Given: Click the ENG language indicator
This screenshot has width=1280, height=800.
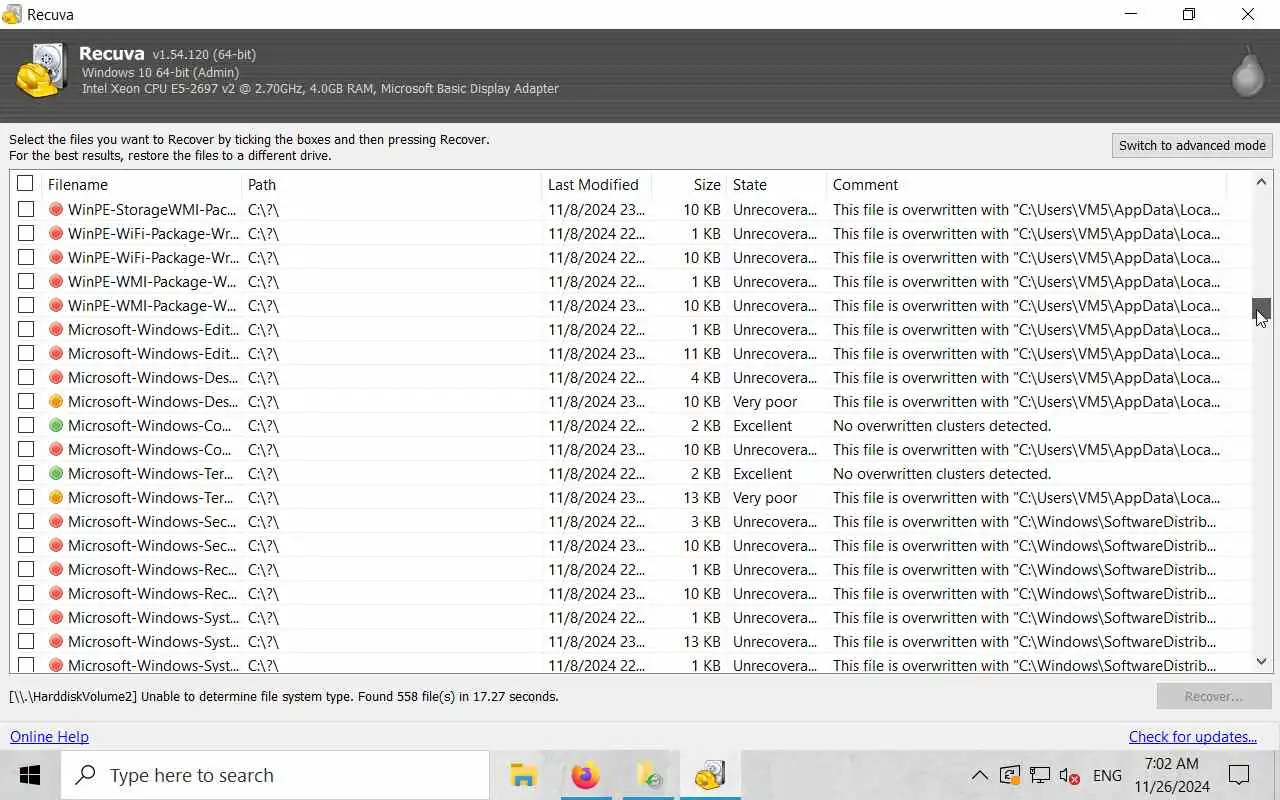Looking at the screenshot, I should [1107, 775].
